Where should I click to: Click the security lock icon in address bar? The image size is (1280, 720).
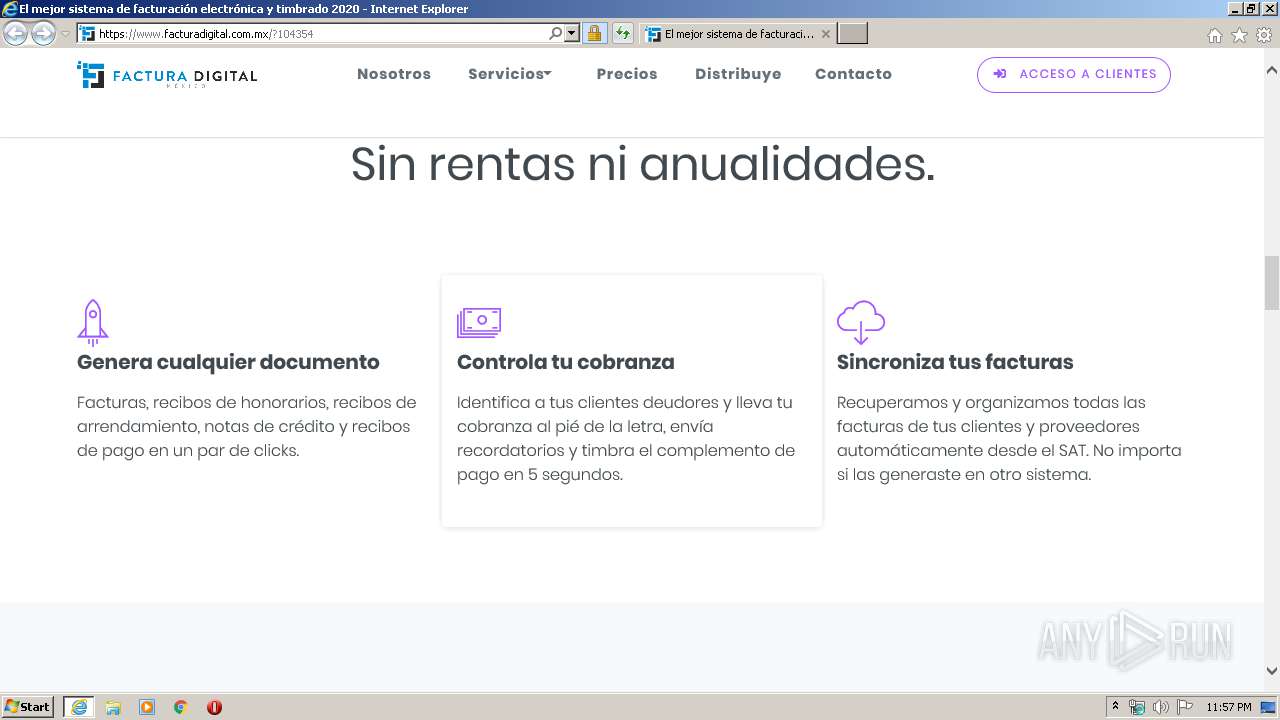(x=594, y=34)
